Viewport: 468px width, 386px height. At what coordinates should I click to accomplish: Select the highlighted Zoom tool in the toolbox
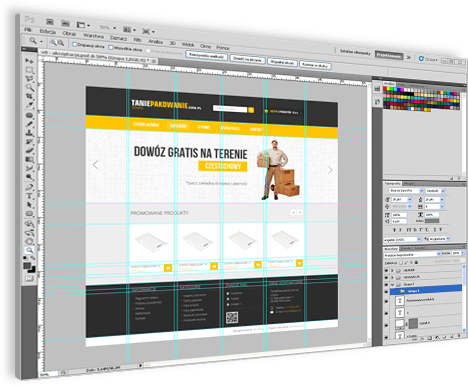(29, 250)
